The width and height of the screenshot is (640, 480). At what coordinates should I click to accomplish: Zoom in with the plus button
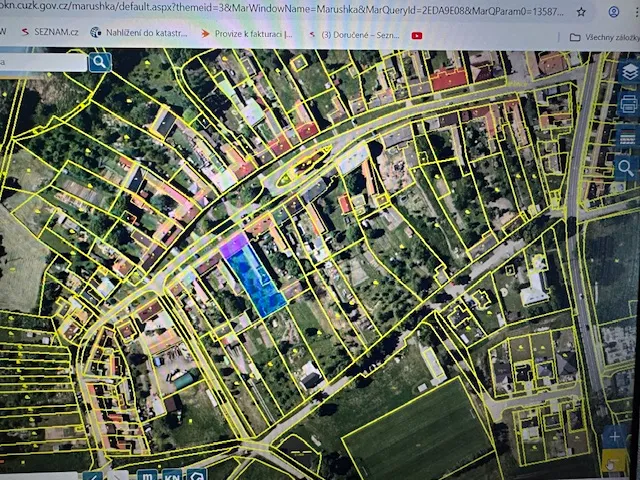[614, 437]
